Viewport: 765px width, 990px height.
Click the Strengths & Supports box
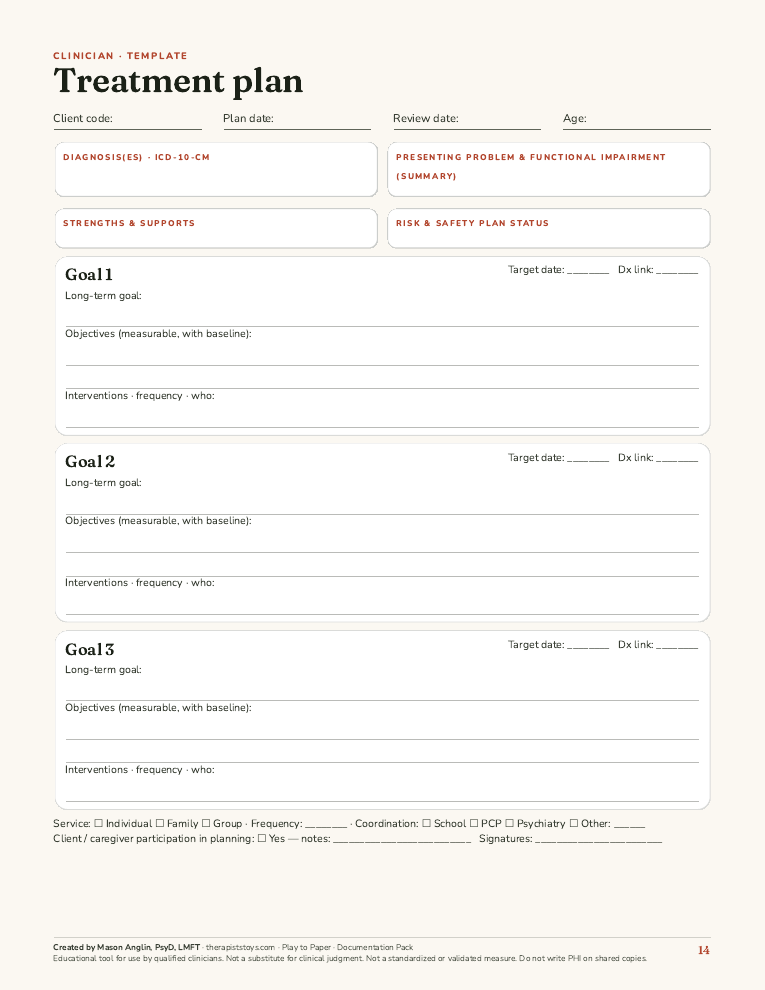coord(216,228)
